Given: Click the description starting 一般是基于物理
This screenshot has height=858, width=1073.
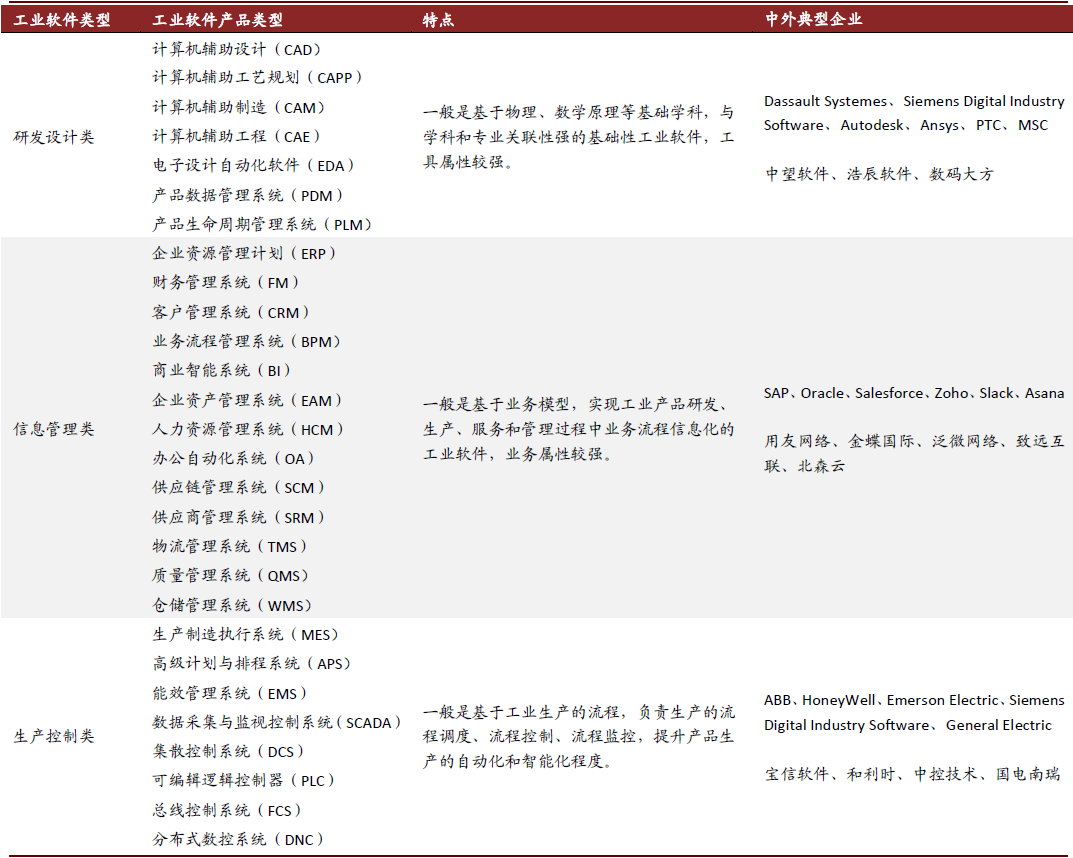Looking at the screenshot, I should (x=578, y=137).
